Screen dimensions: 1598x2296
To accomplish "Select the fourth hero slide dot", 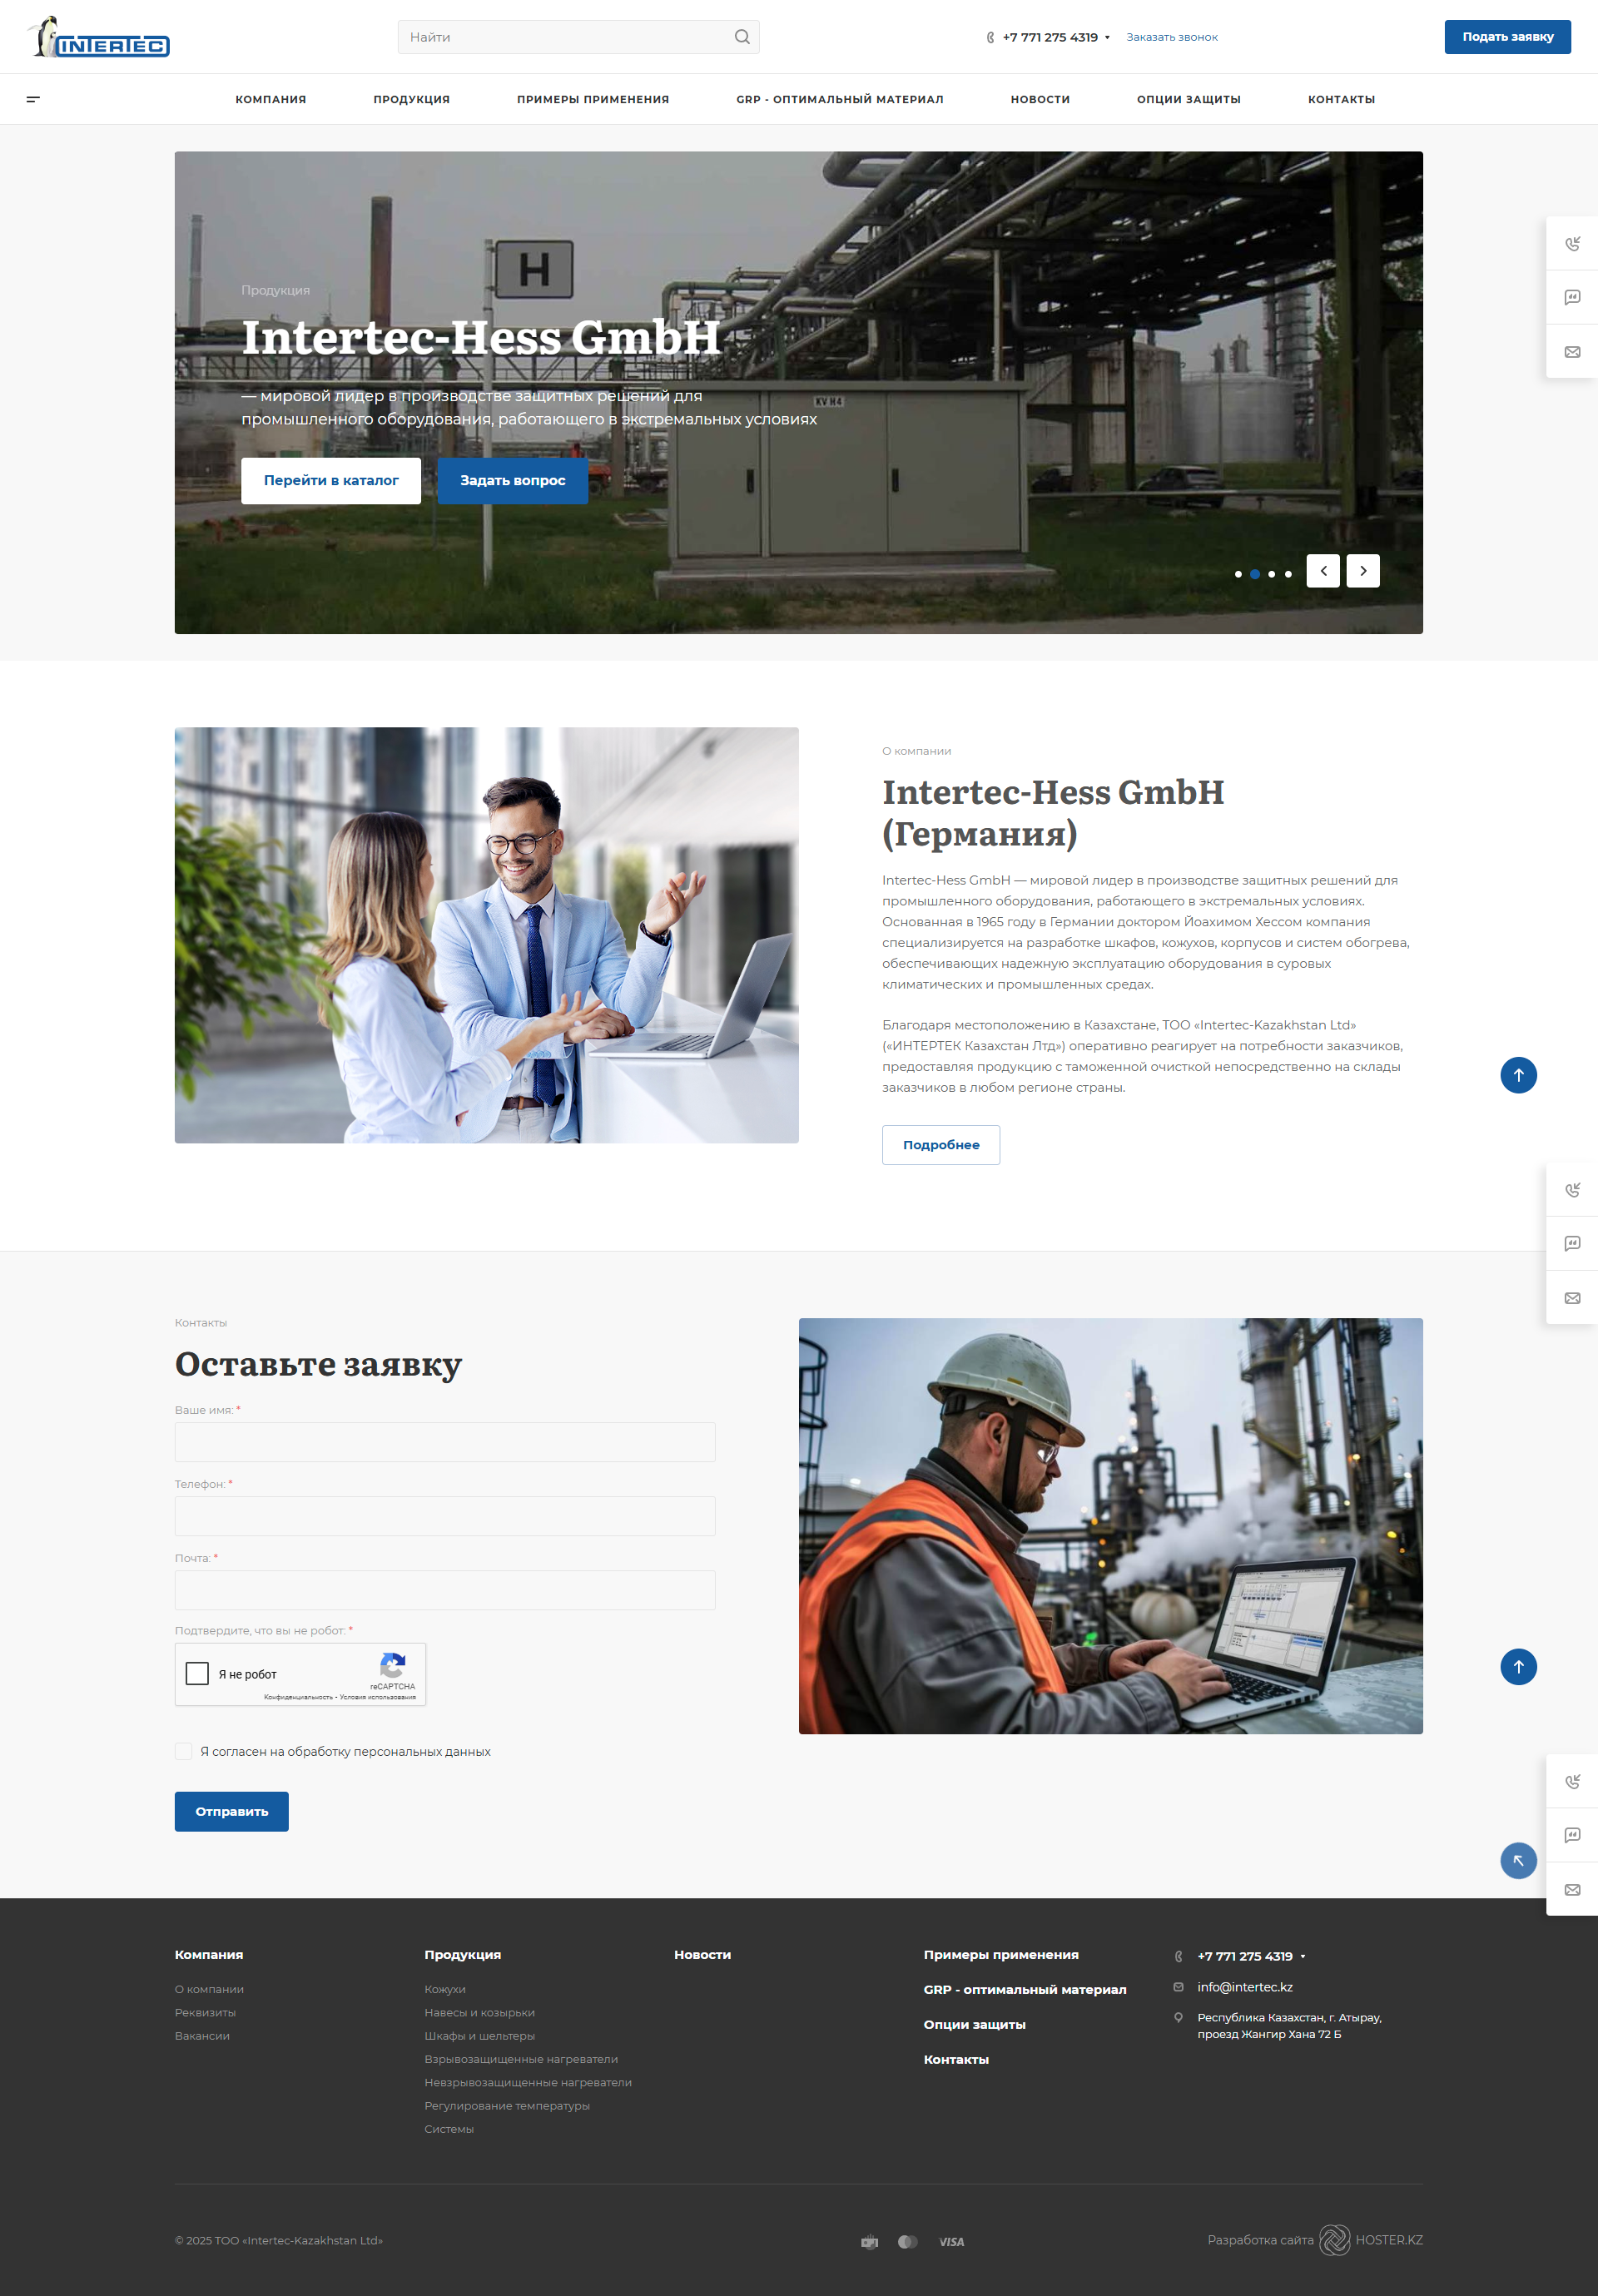I will click(x=1288, y=574).
